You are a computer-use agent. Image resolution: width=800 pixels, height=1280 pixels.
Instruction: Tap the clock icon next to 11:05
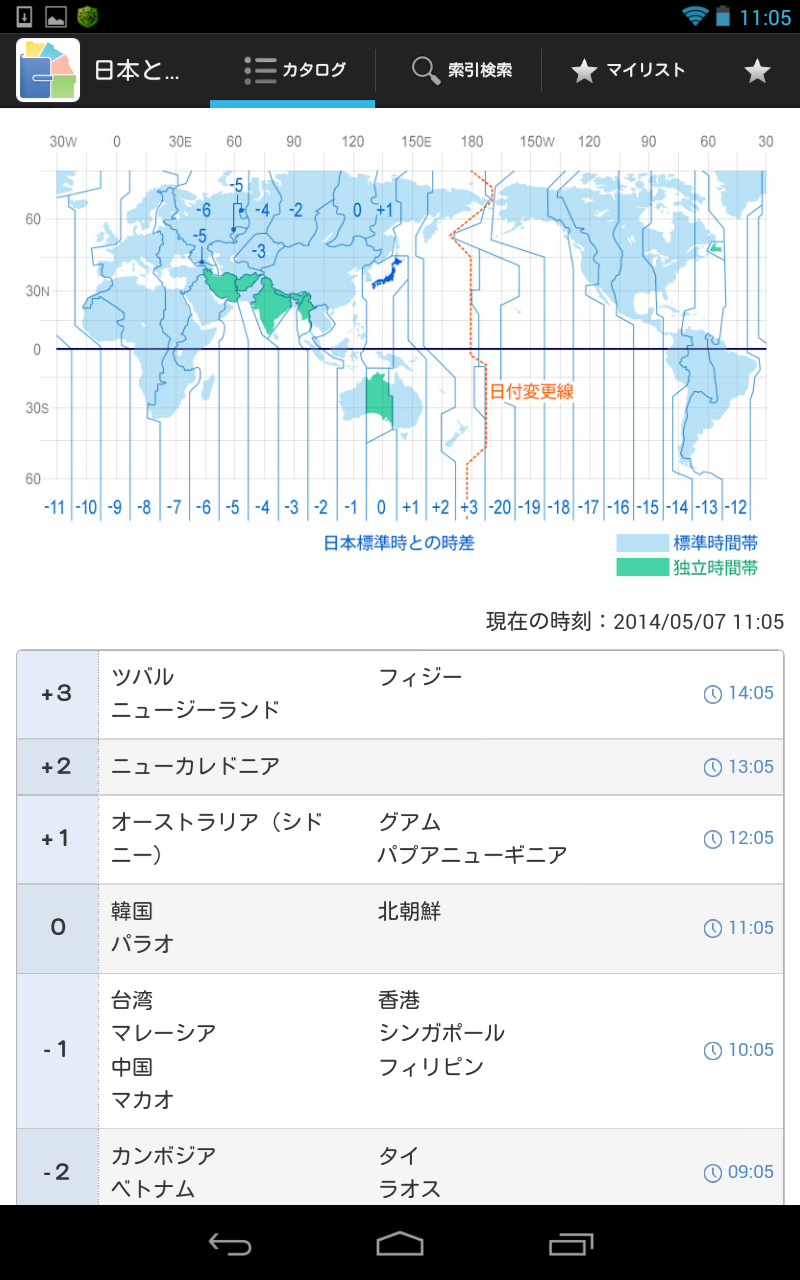(713, 928)
